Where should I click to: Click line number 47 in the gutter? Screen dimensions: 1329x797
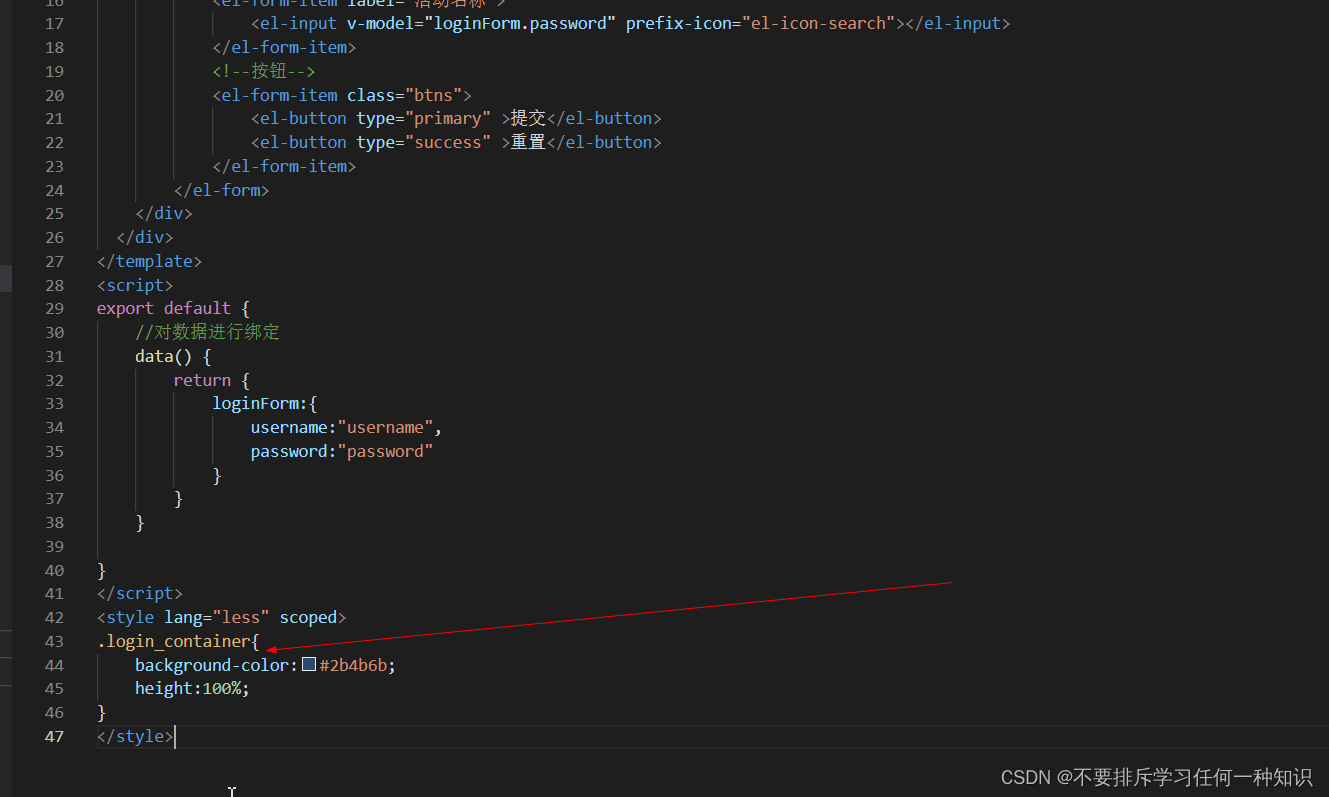(54, 736)
